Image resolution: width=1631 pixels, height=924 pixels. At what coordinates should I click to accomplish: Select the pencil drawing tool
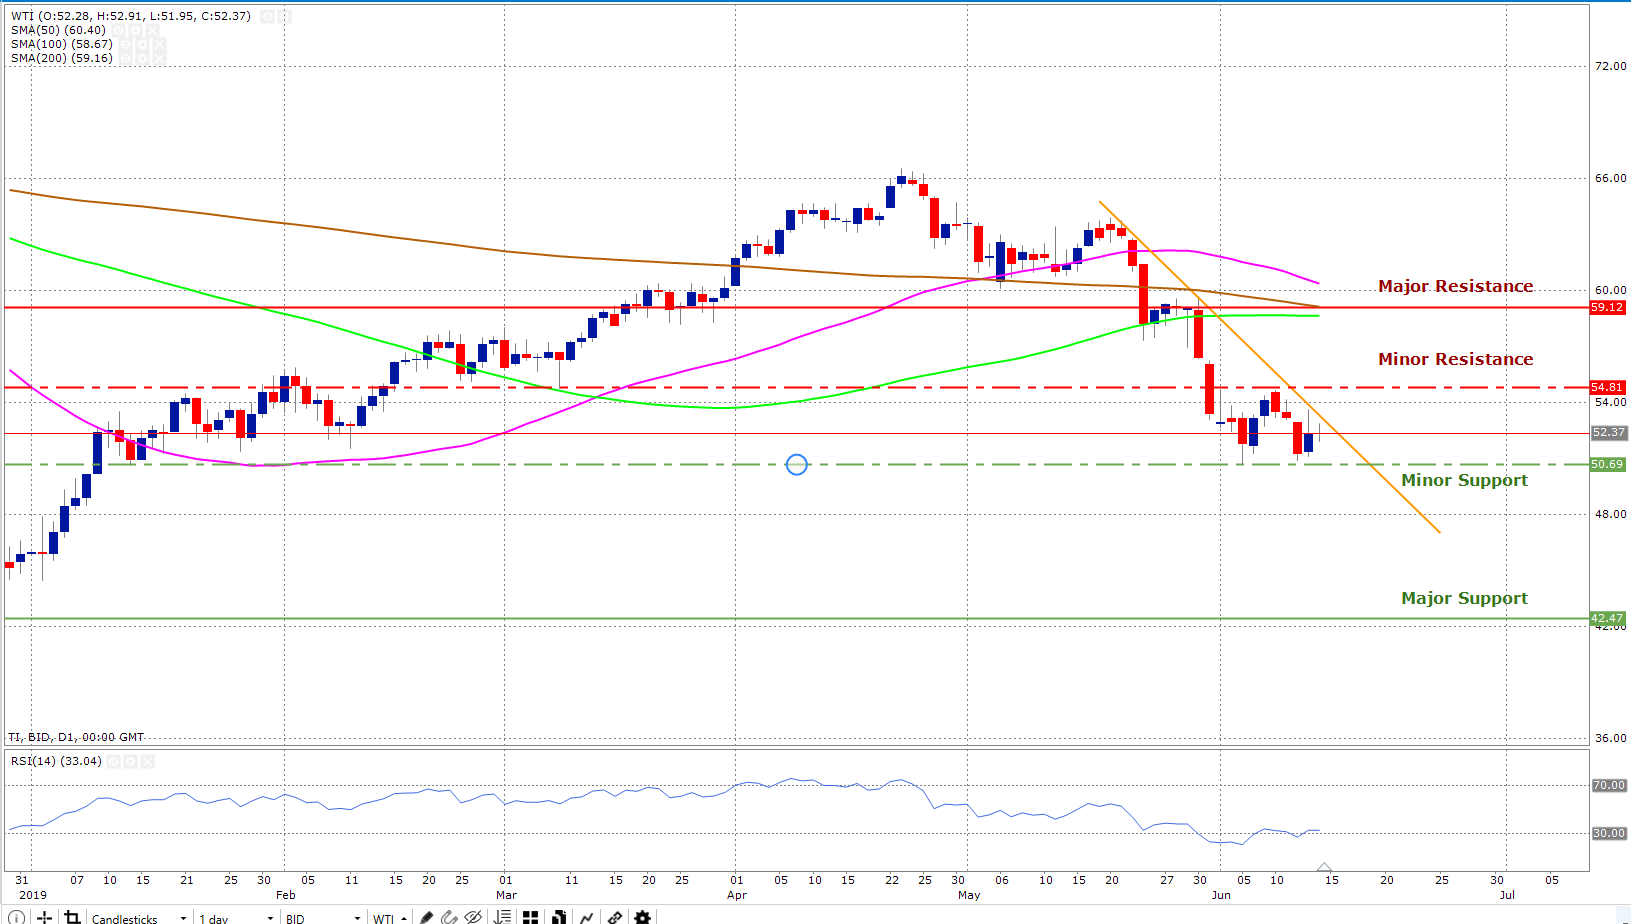pos(426,917)
